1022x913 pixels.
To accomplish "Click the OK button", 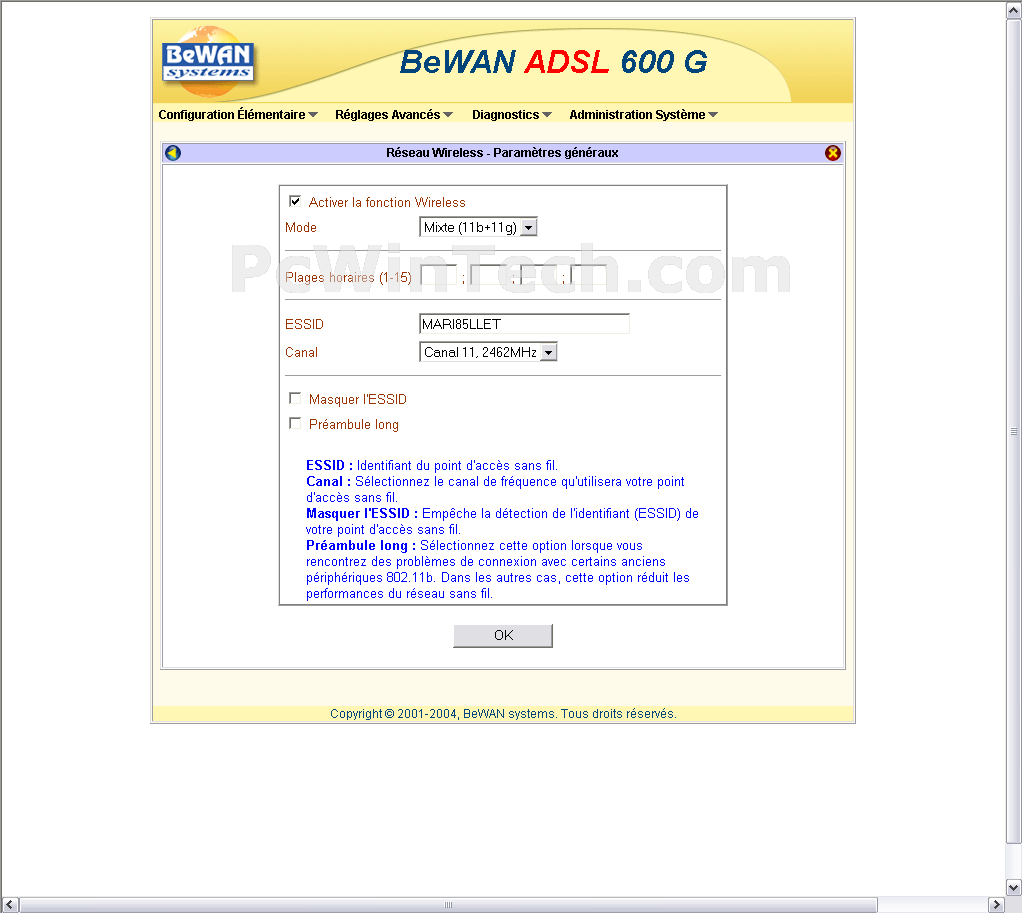I will click(503, 635).
